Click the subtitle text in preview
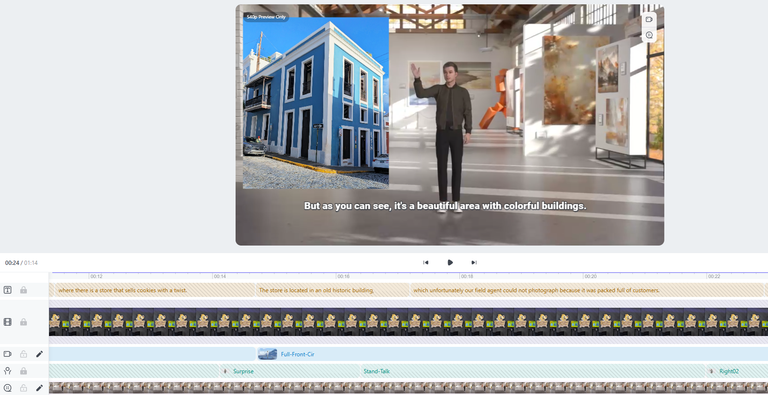The width and height of the screenshot is (768, 395). (x=445, y=206)
